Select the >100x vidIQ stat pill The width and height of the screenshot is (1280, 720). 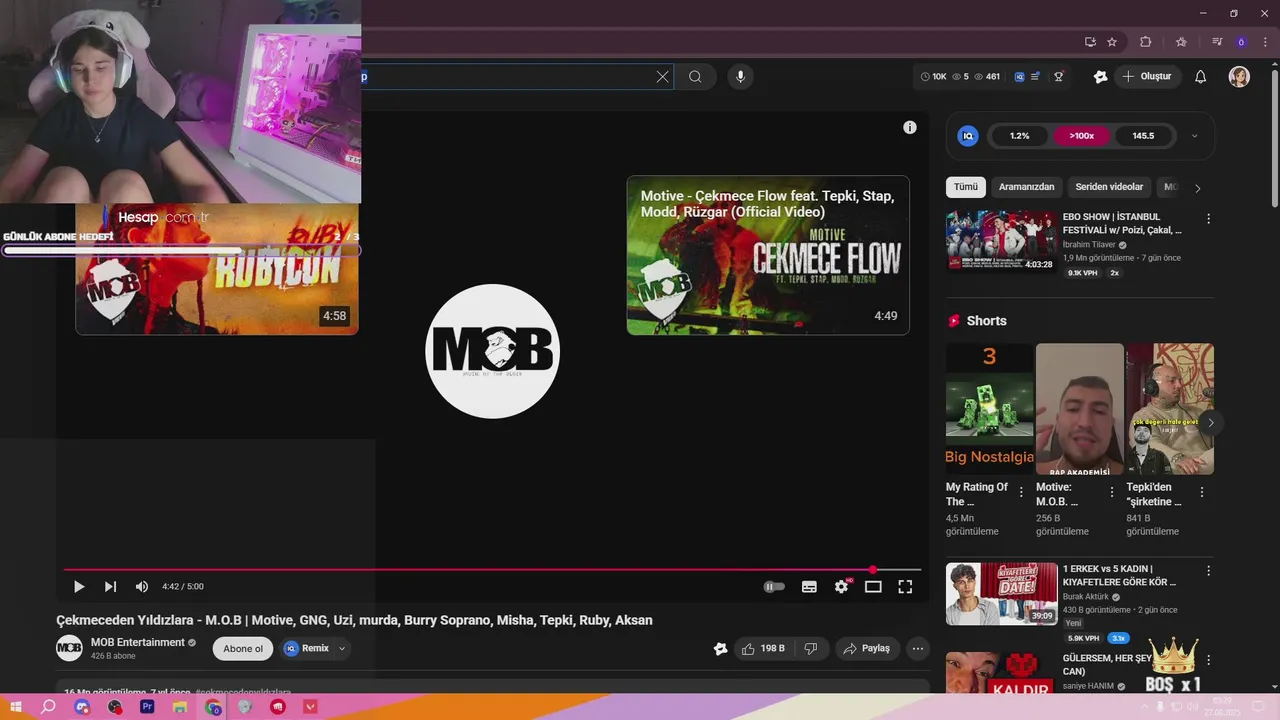coord(1081,136)
